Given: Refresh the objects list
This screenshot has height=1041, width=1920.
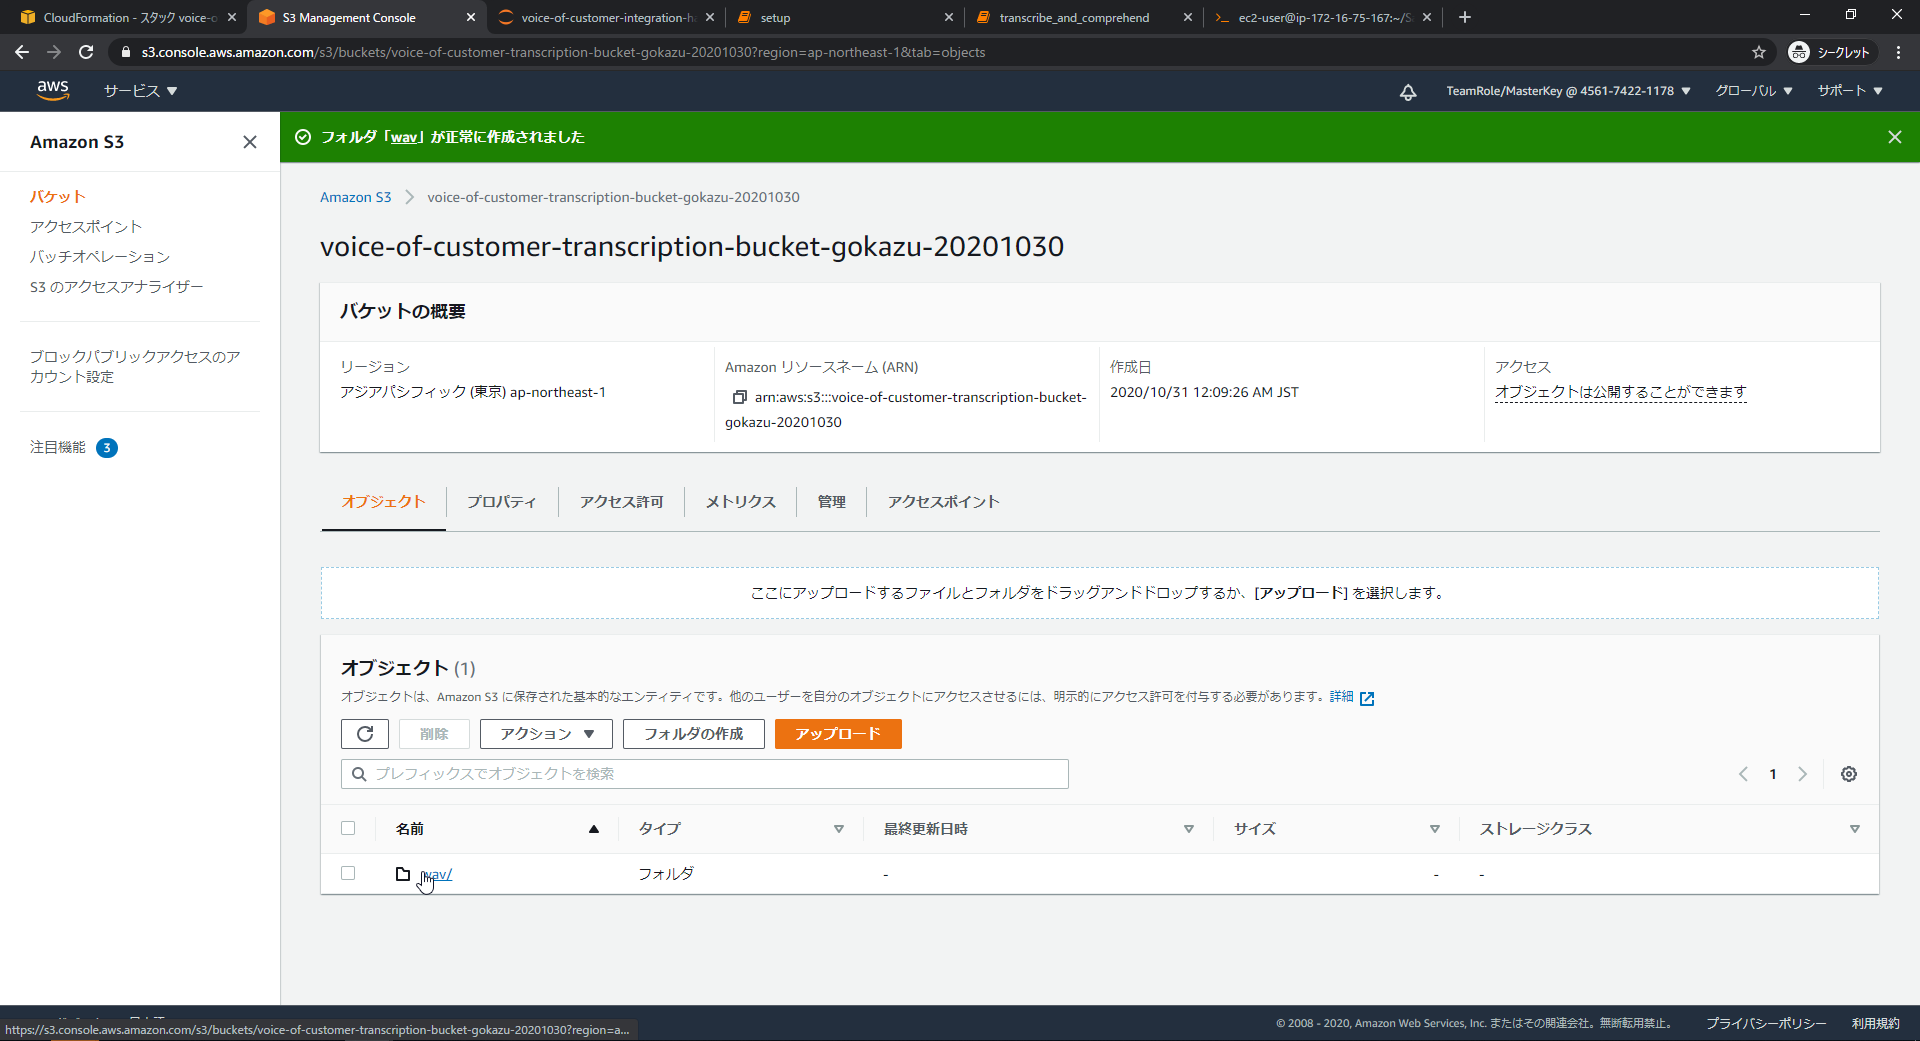Looking at the screenshot, I should (x=365, y=734).
